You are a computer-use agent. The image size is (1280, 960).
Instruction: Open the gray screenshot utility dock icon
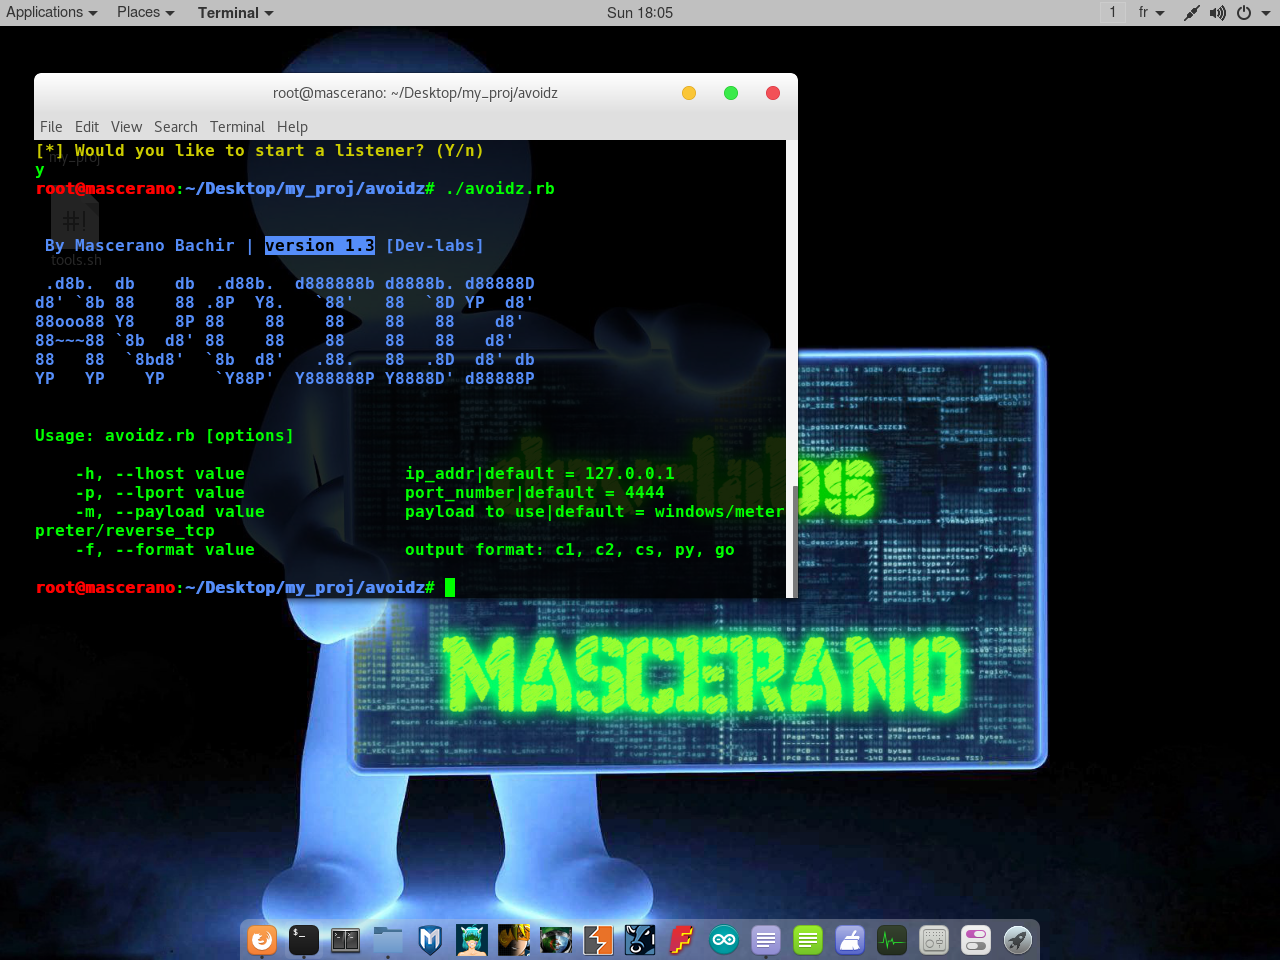point(934,940)
